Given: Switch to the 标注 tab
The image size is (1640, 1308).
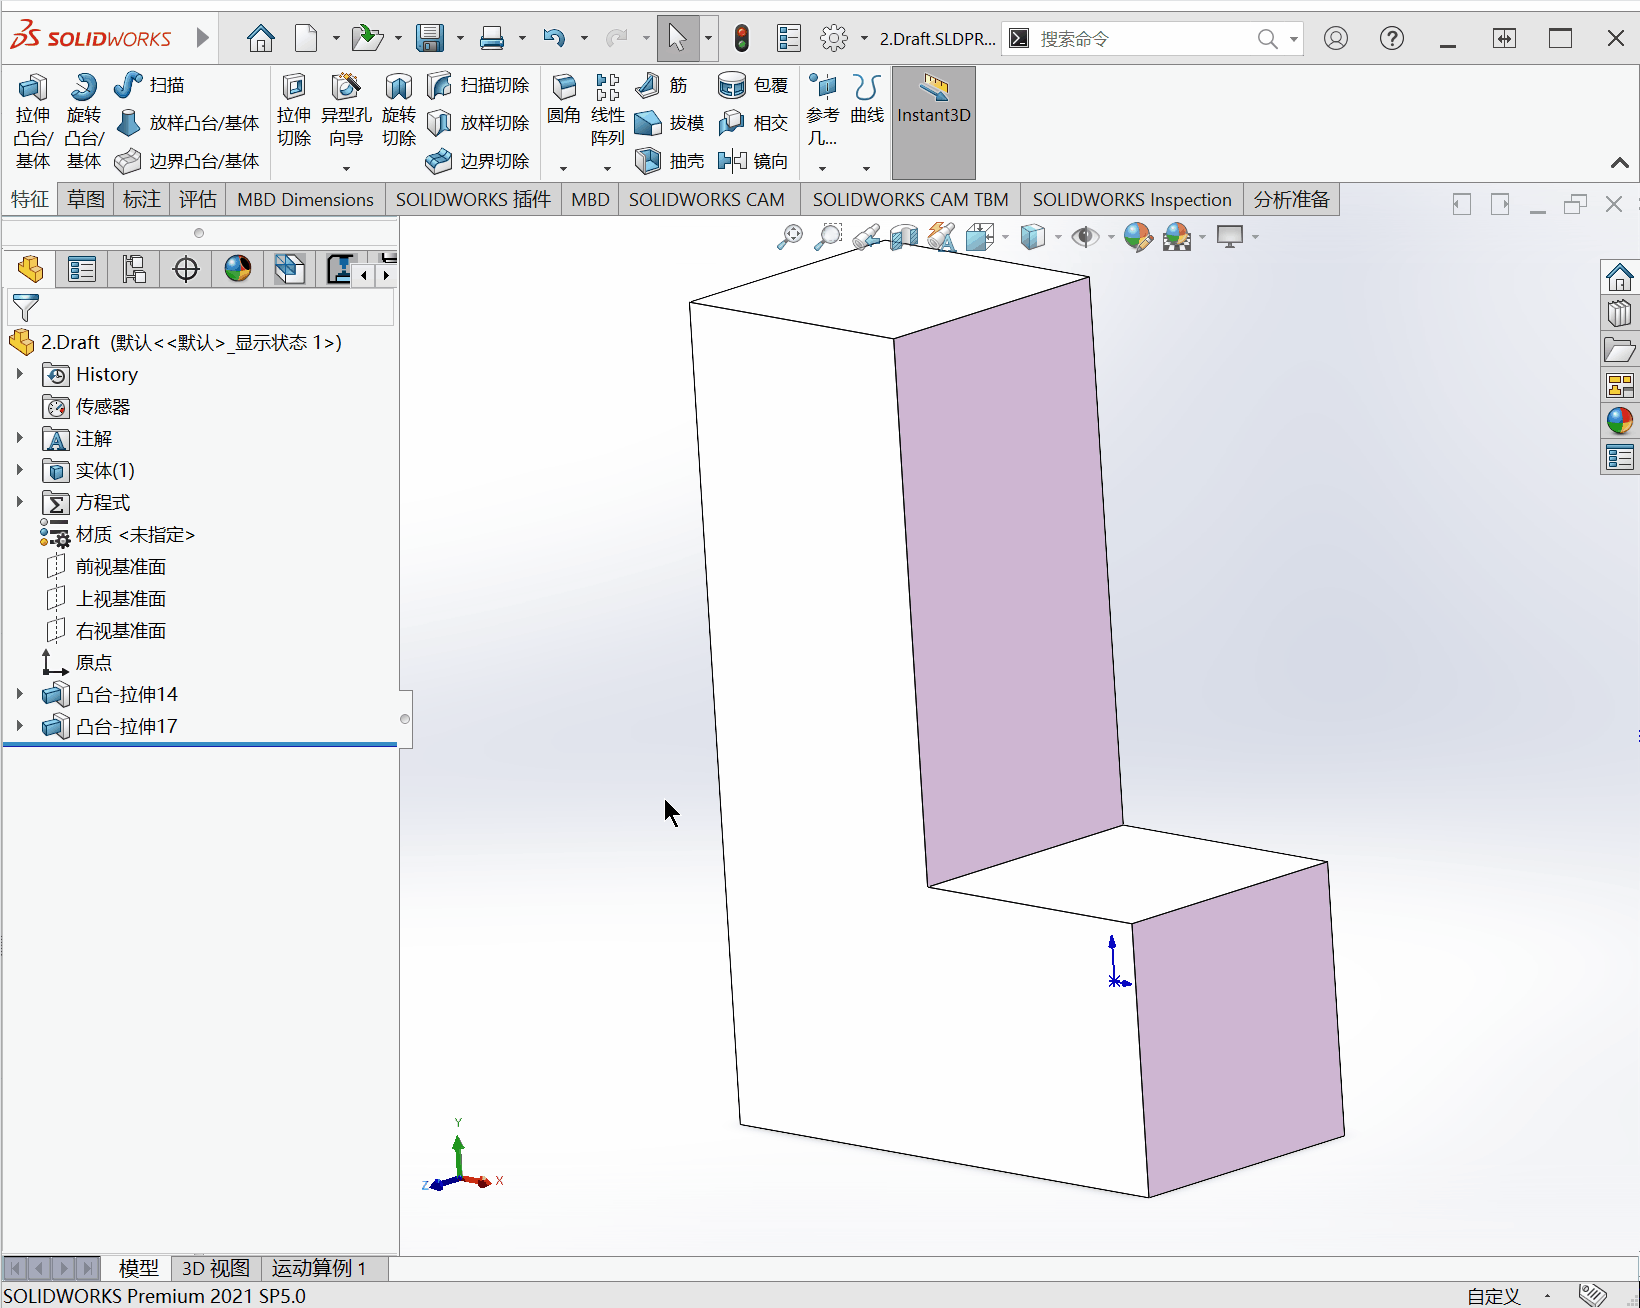Looking at the screenshot, I should pos(142,200).
